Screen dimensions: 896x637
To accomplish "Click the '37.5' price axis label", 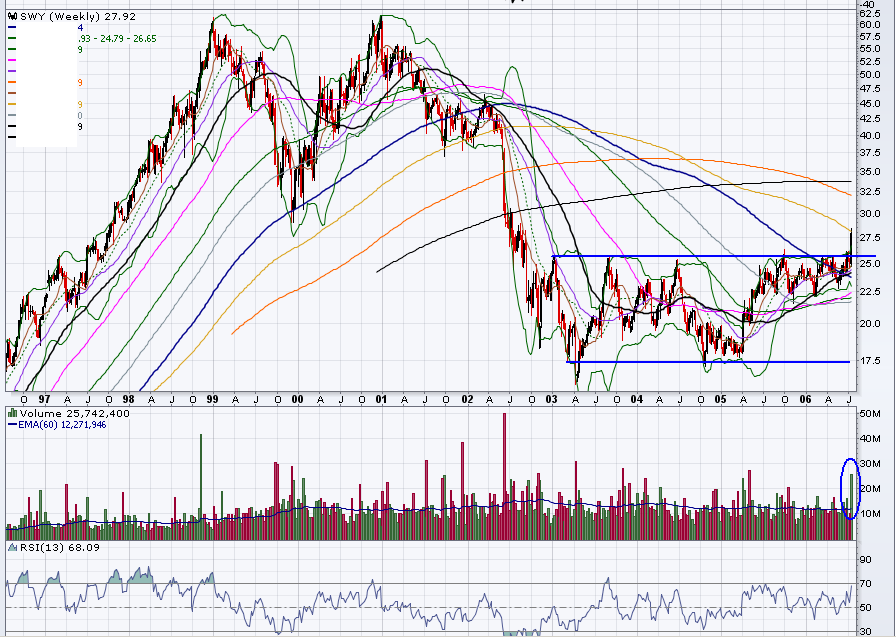I will (869, 153).
